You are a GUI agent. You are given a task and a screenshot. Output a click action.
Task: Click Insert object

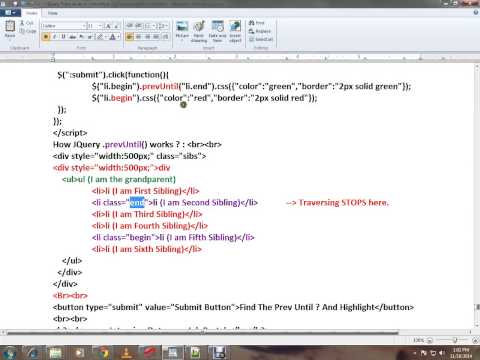(x=235, y=30)
